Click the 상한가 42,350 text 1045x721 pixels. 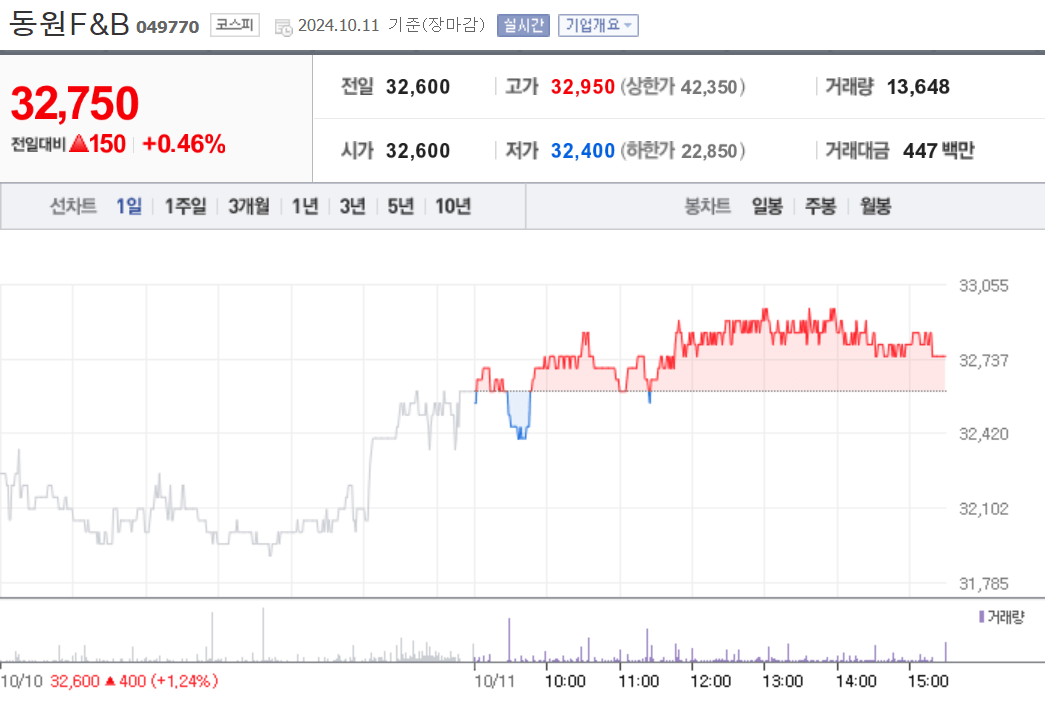(682, 87)
